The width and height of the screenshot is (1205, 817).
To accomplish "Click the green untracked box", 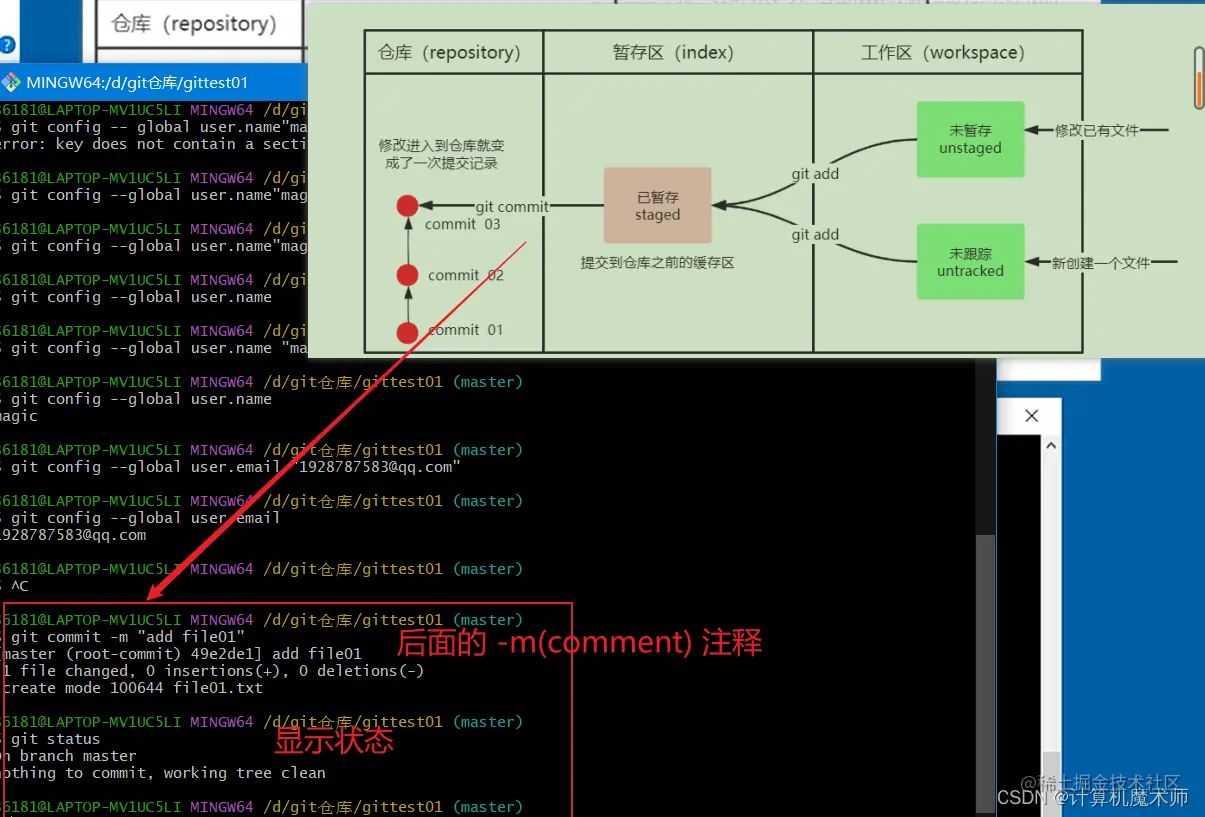I will [x=969, y=260].
